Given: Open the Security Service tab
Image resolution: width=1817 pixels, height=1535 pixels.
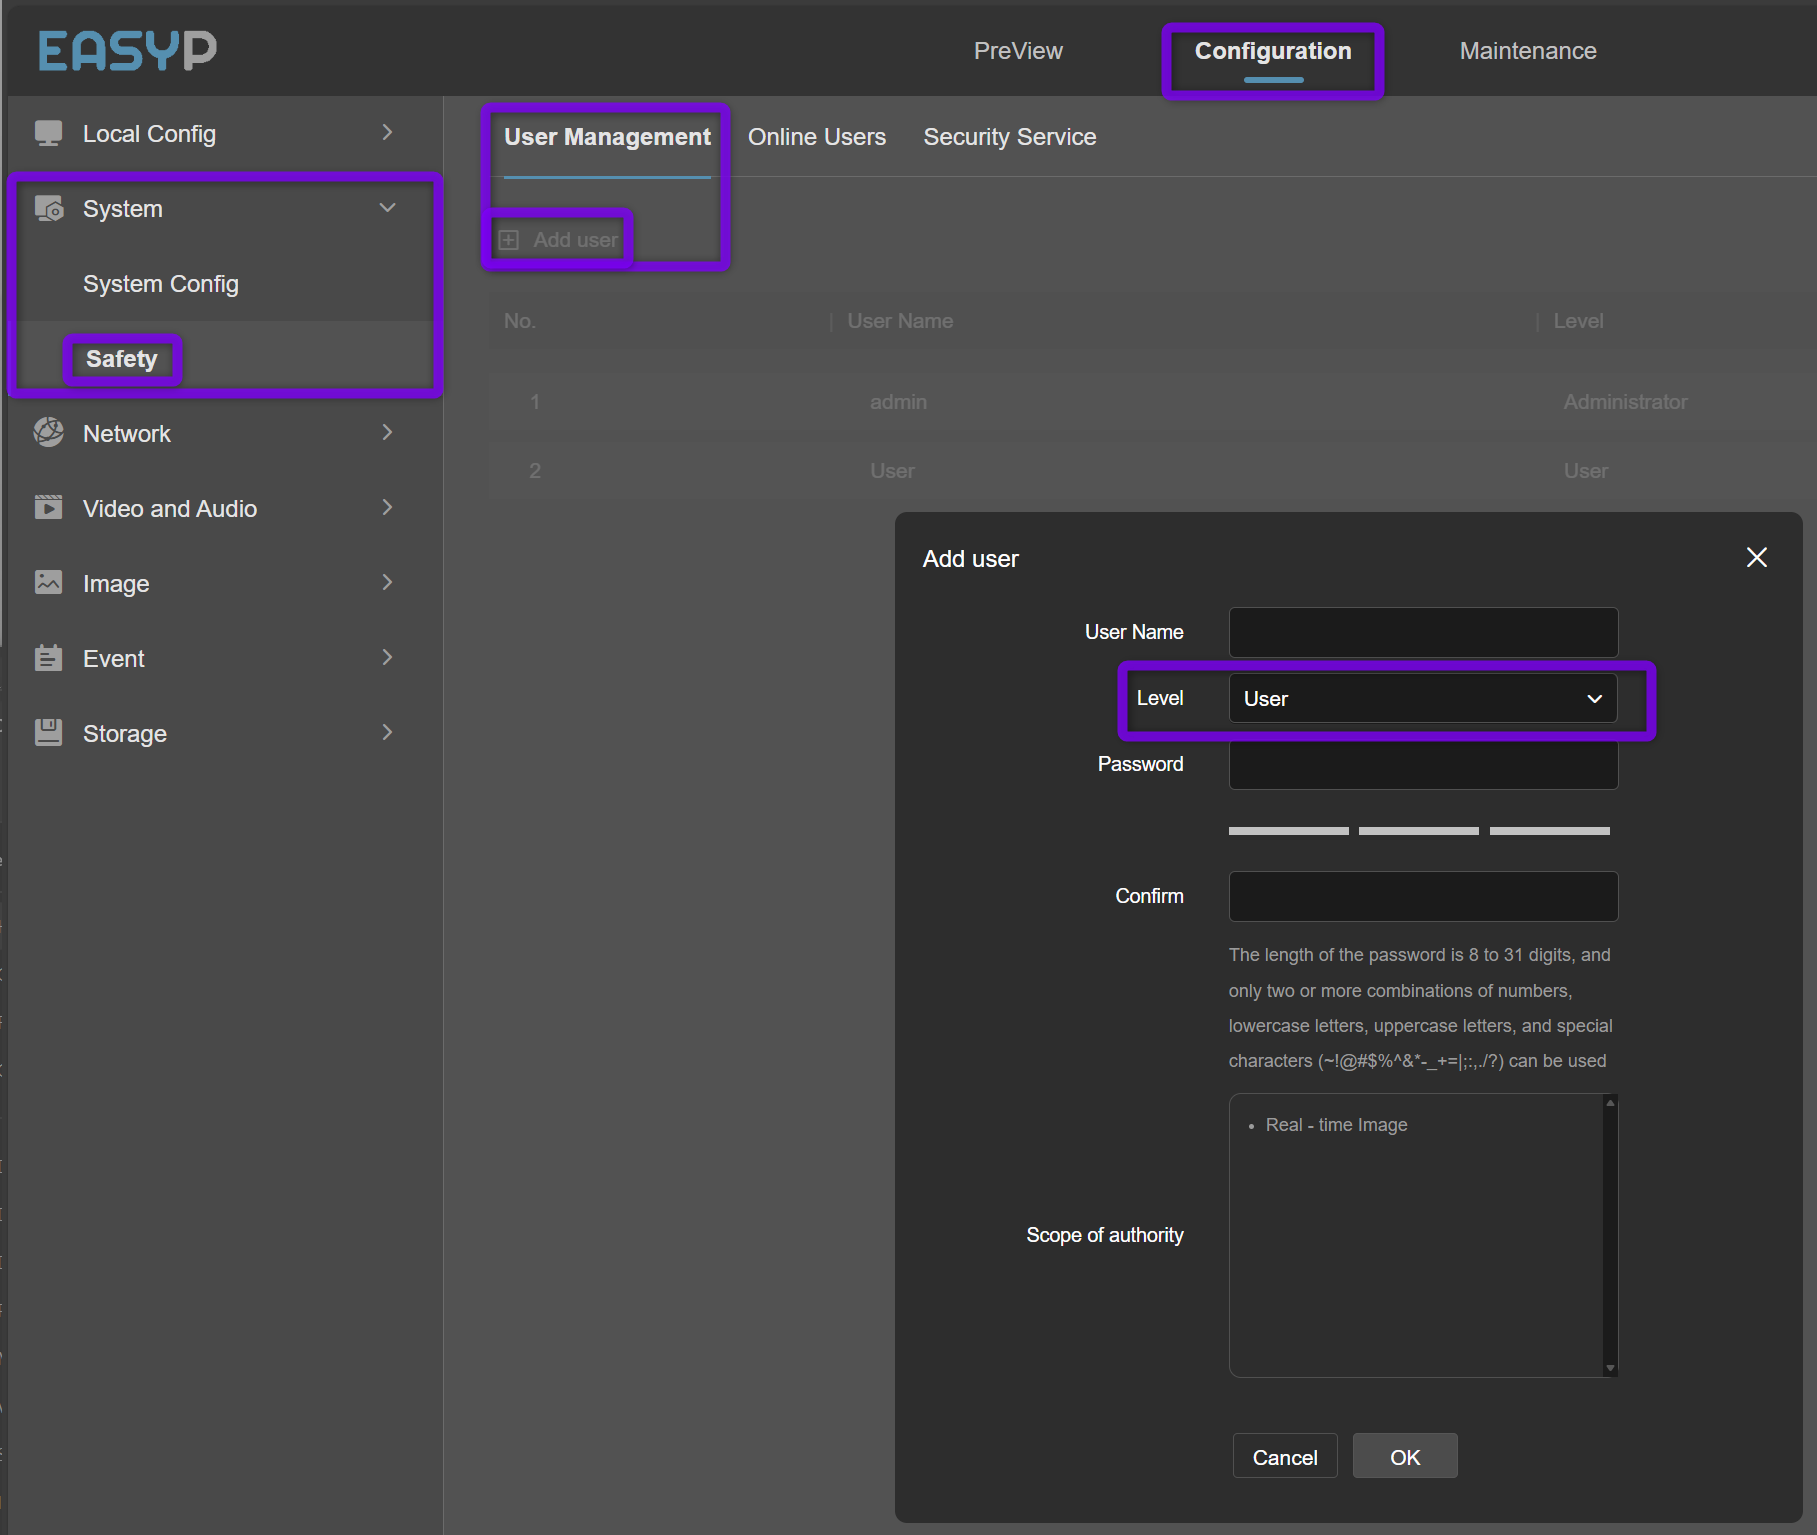Looking at the screenshot, I should coord(1010,137).
